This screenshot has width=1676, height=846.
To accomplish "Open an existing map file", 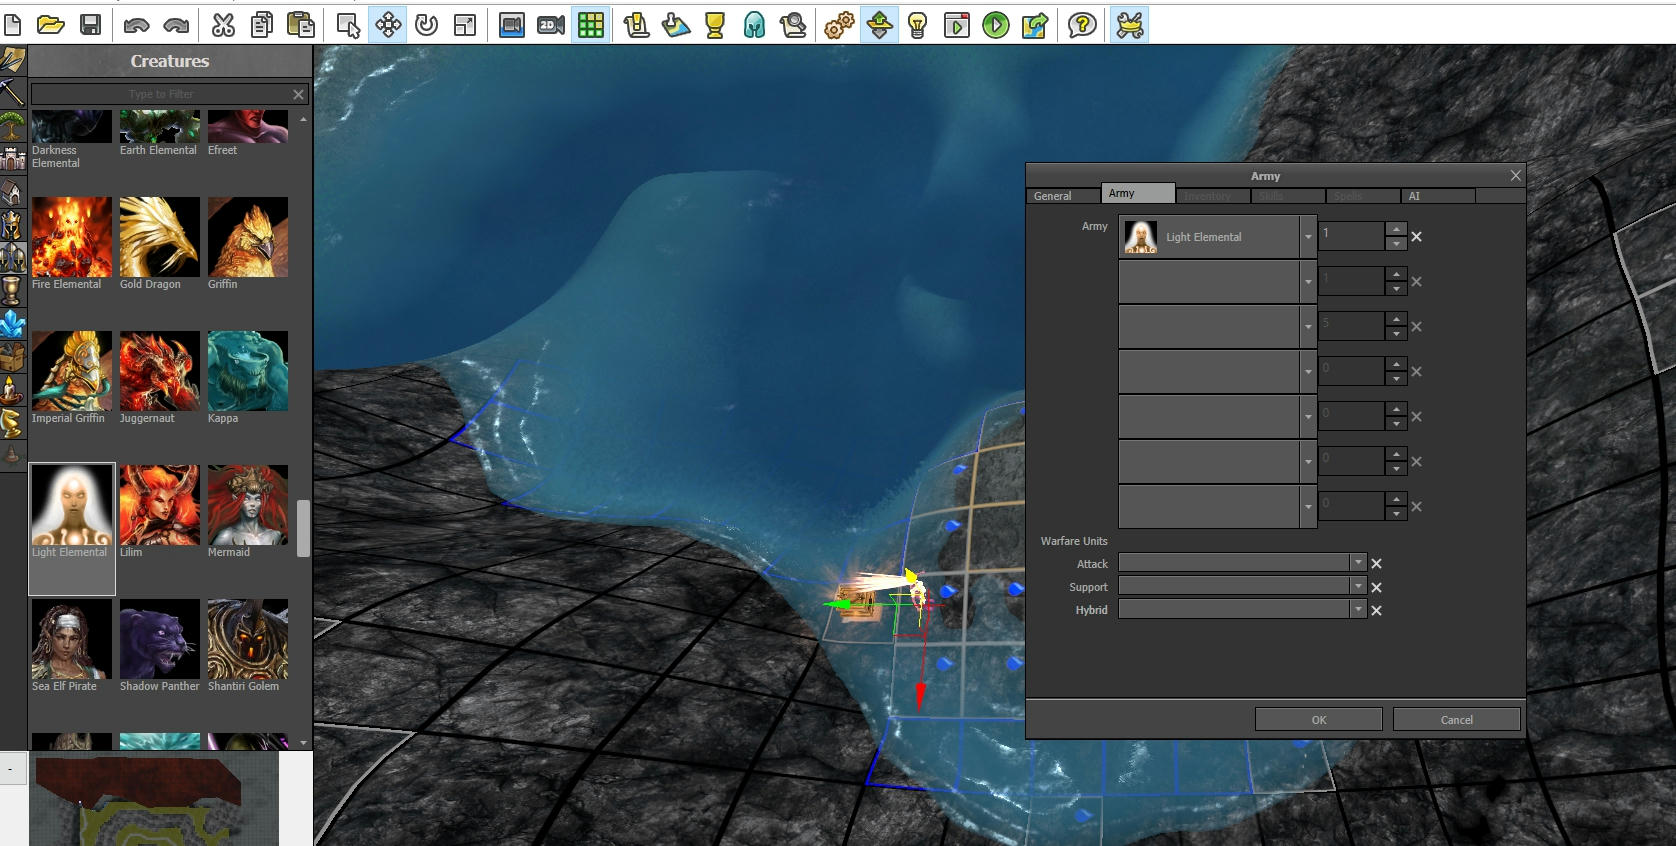I will click(51, 25).
